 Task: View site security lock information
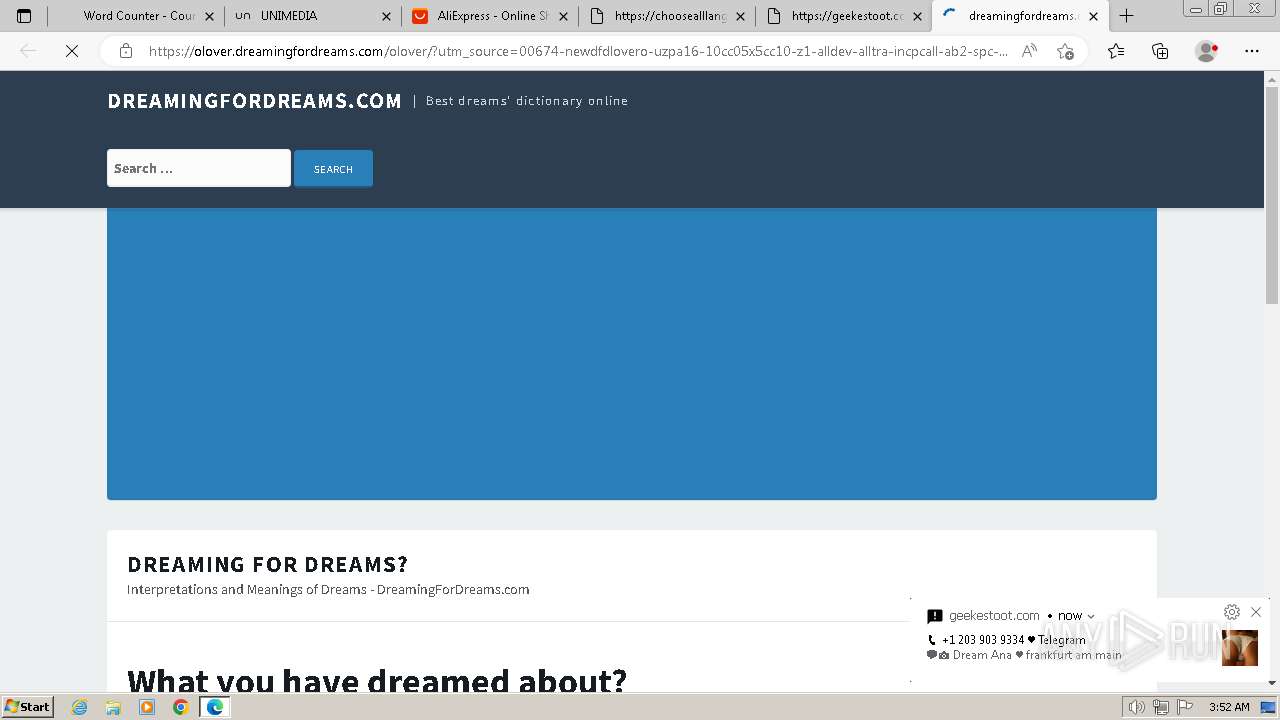point(126,51)
